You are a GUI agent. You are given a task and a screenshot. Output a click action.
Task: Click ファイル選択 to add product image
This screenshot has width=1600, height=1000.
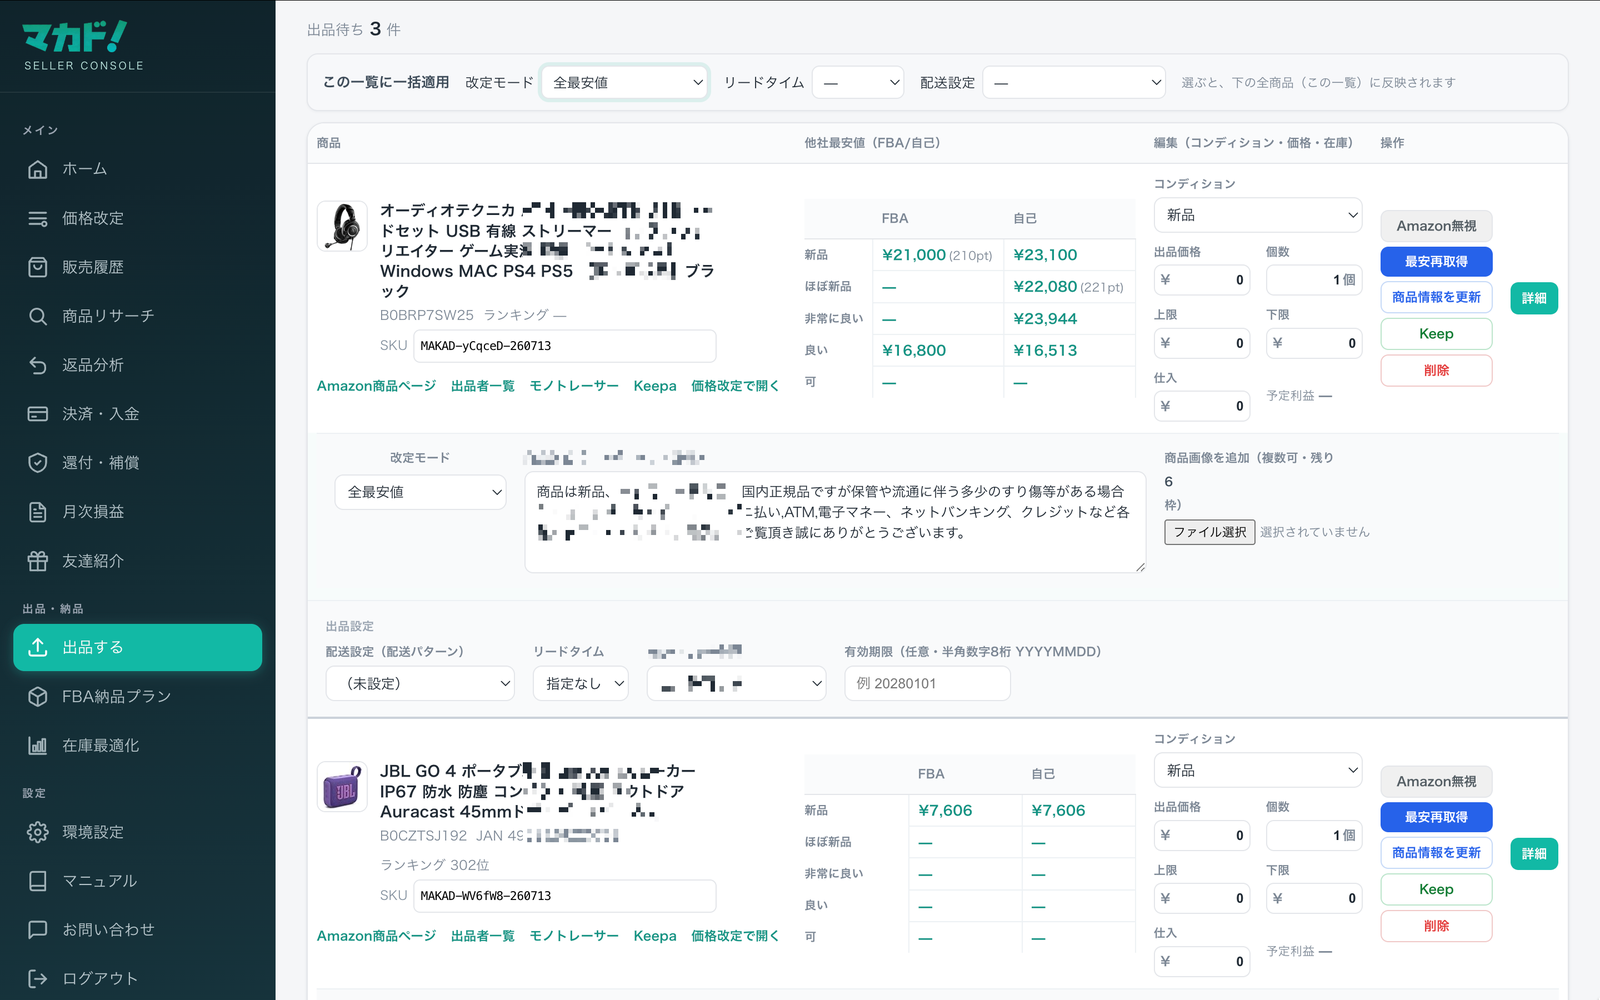pyautogui.click(x=1210, y=532)
